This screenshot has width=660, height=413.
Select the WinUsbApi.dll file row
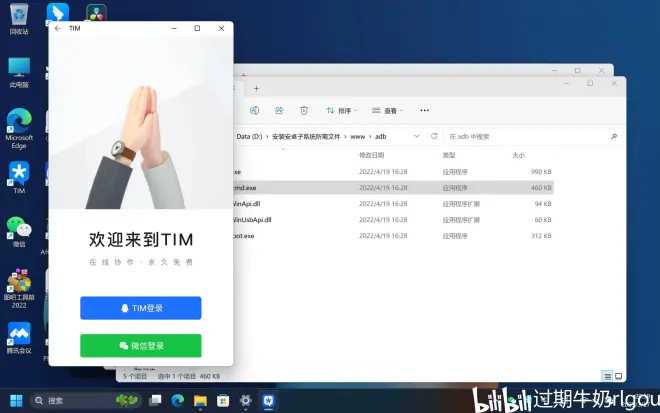pos(393,220)
